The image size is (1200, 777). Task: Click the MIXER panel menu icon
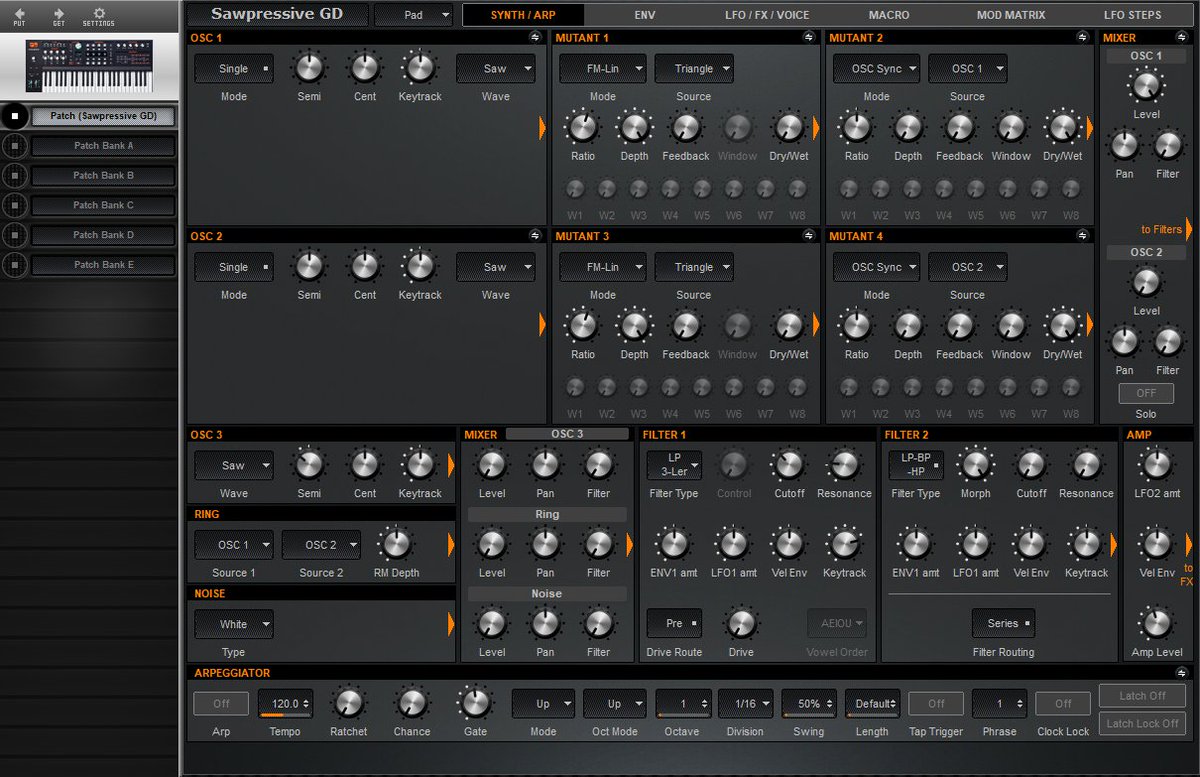coord(1180,37)
